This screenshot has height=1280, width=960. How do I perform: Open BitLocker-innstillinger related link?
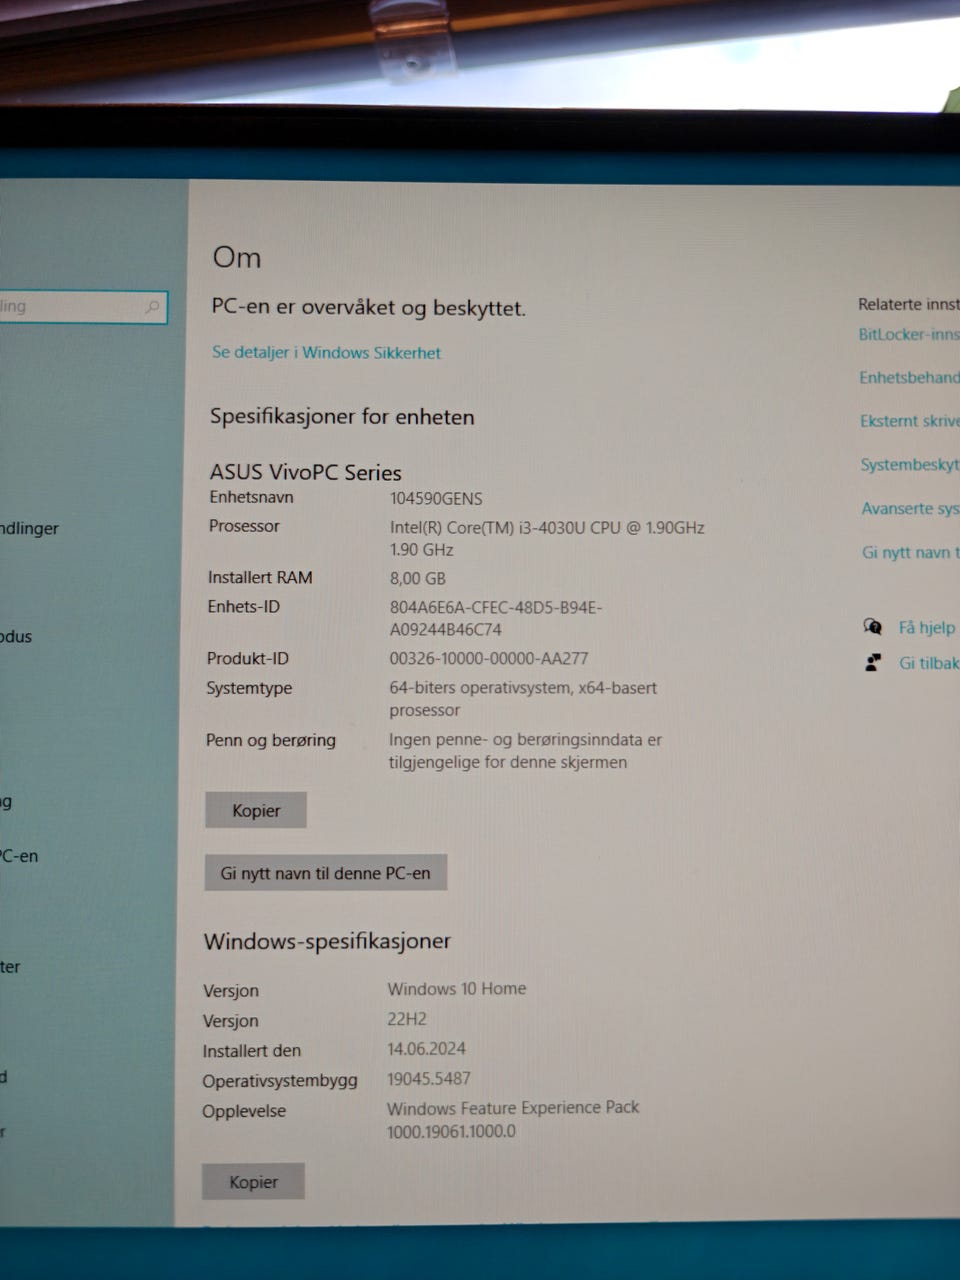coord(908,334)
